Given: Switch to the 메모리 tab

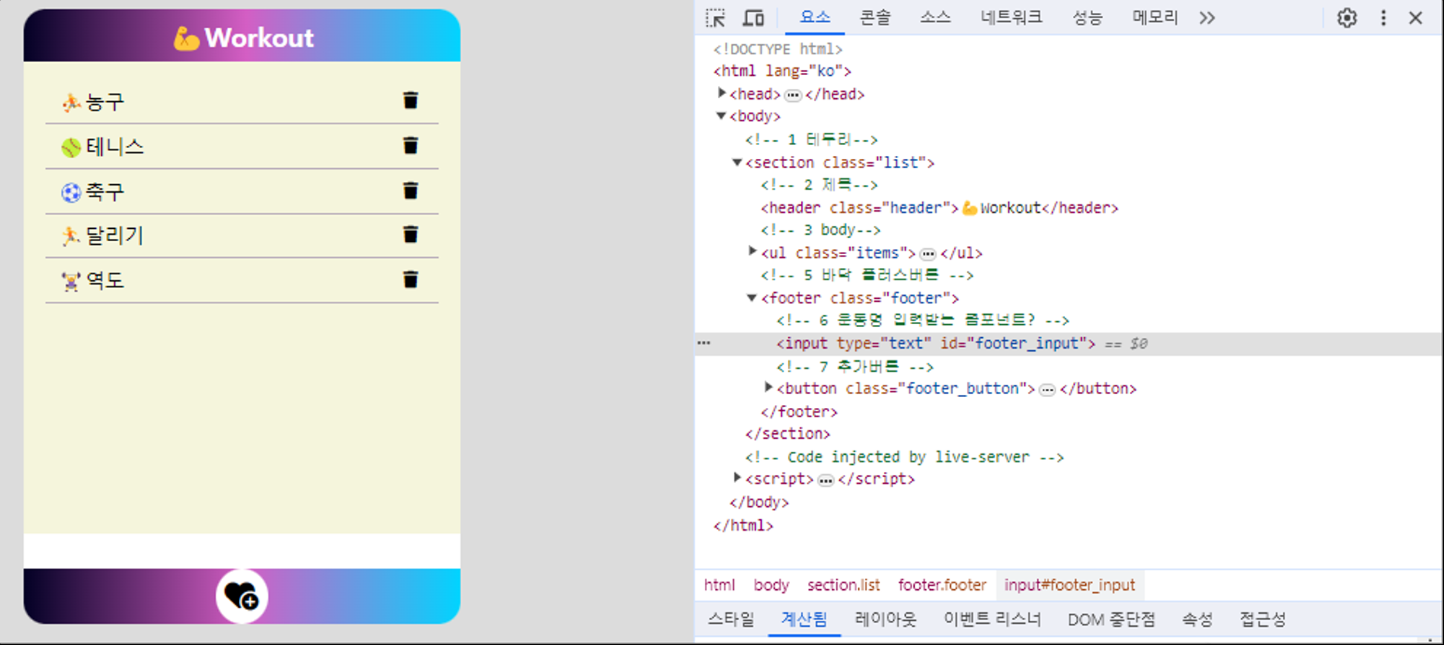Looking at the screenshot, I should (x=1155, y=18).
